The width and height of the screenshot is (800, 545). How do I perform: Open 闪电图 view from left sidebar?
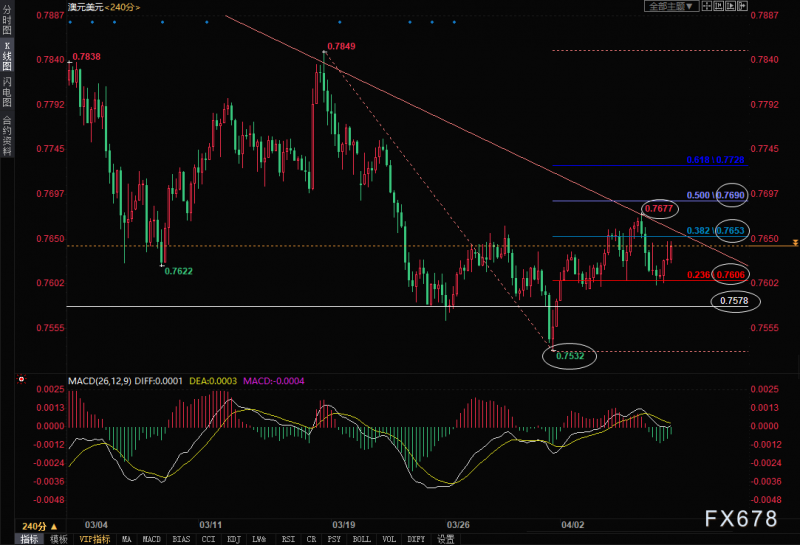click(x=7, y=92)
